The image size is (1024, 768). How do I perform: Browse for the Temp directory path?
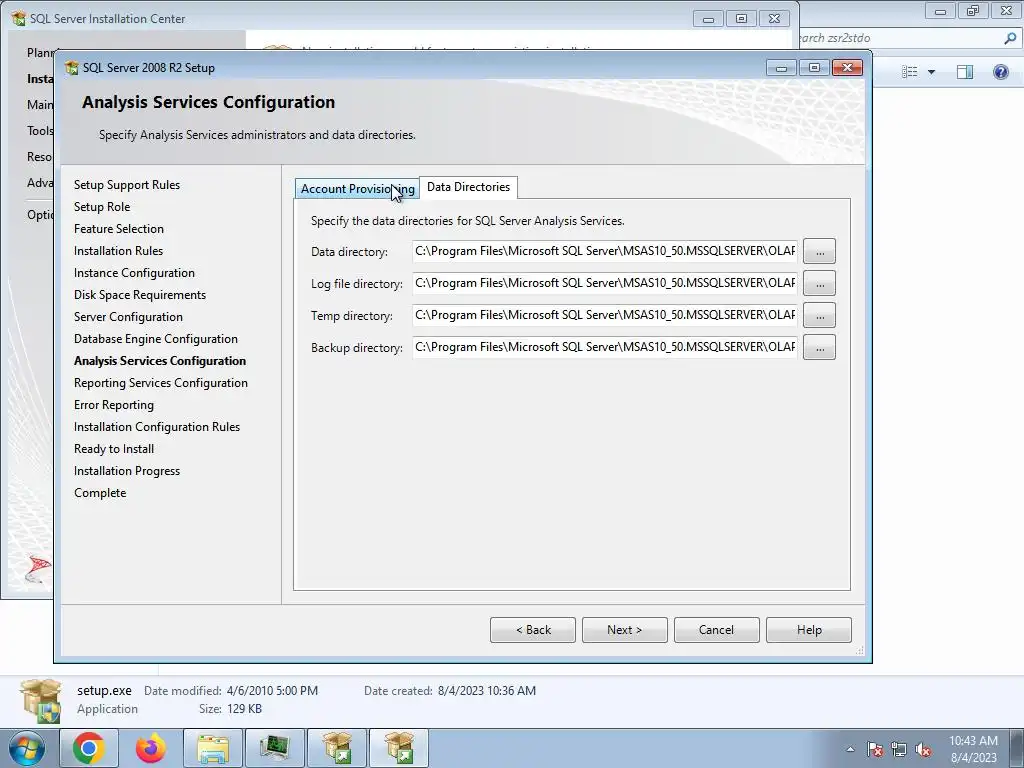point(819,315)
